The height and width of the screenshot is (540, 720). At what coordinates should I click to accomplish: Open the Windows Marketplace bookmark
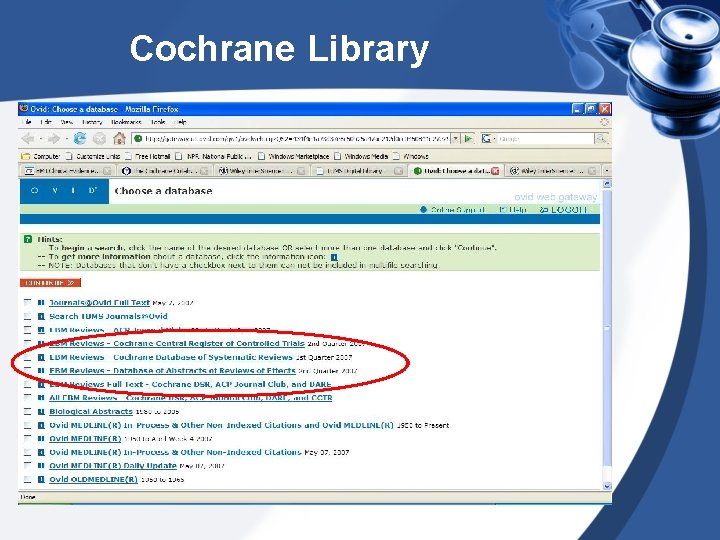(294, 156)
